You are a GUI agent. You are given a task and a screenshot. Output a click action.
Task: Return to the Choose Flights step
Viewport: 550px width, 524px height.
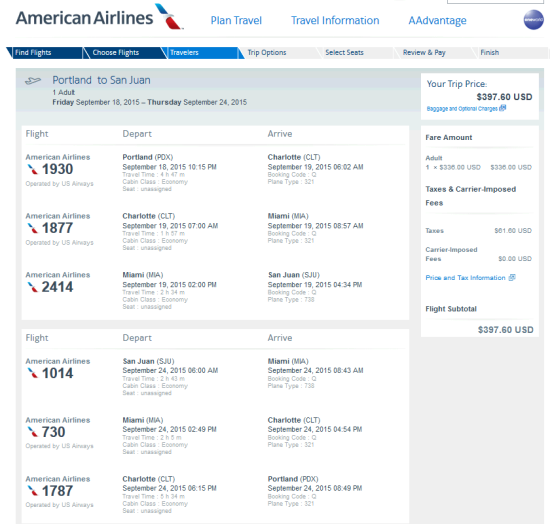[122, 53]
